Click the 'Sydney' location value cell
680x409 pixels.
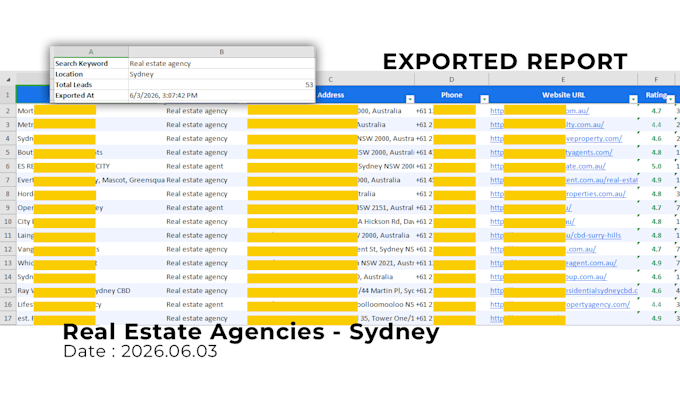[x=222, y=74]
